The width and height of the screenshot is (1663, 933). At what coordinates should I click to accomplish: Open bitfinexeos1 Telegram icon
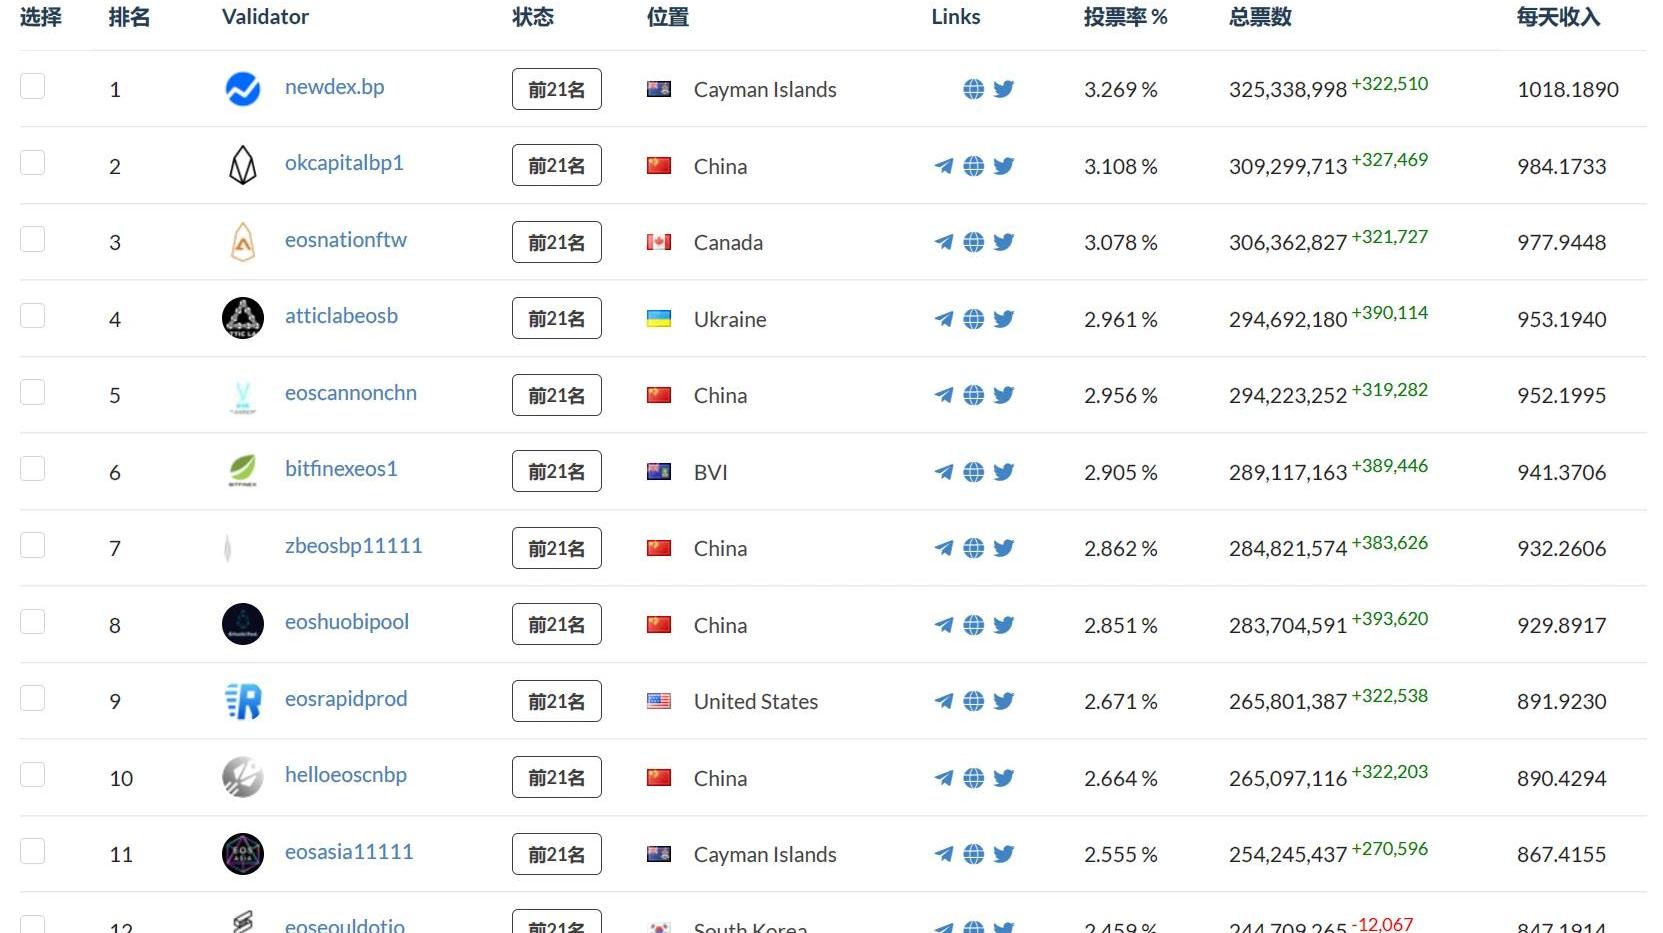(x=943, y=472)
